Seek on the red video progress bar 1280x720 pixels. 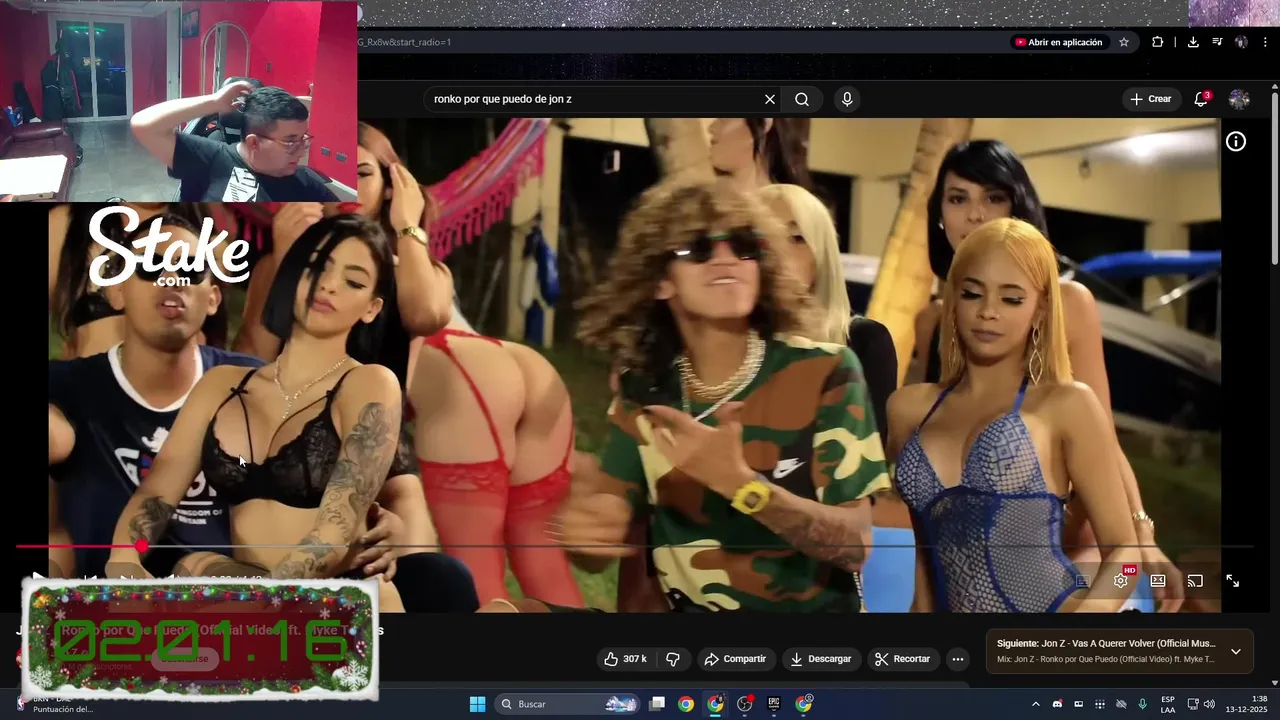(x=634, y=546)
